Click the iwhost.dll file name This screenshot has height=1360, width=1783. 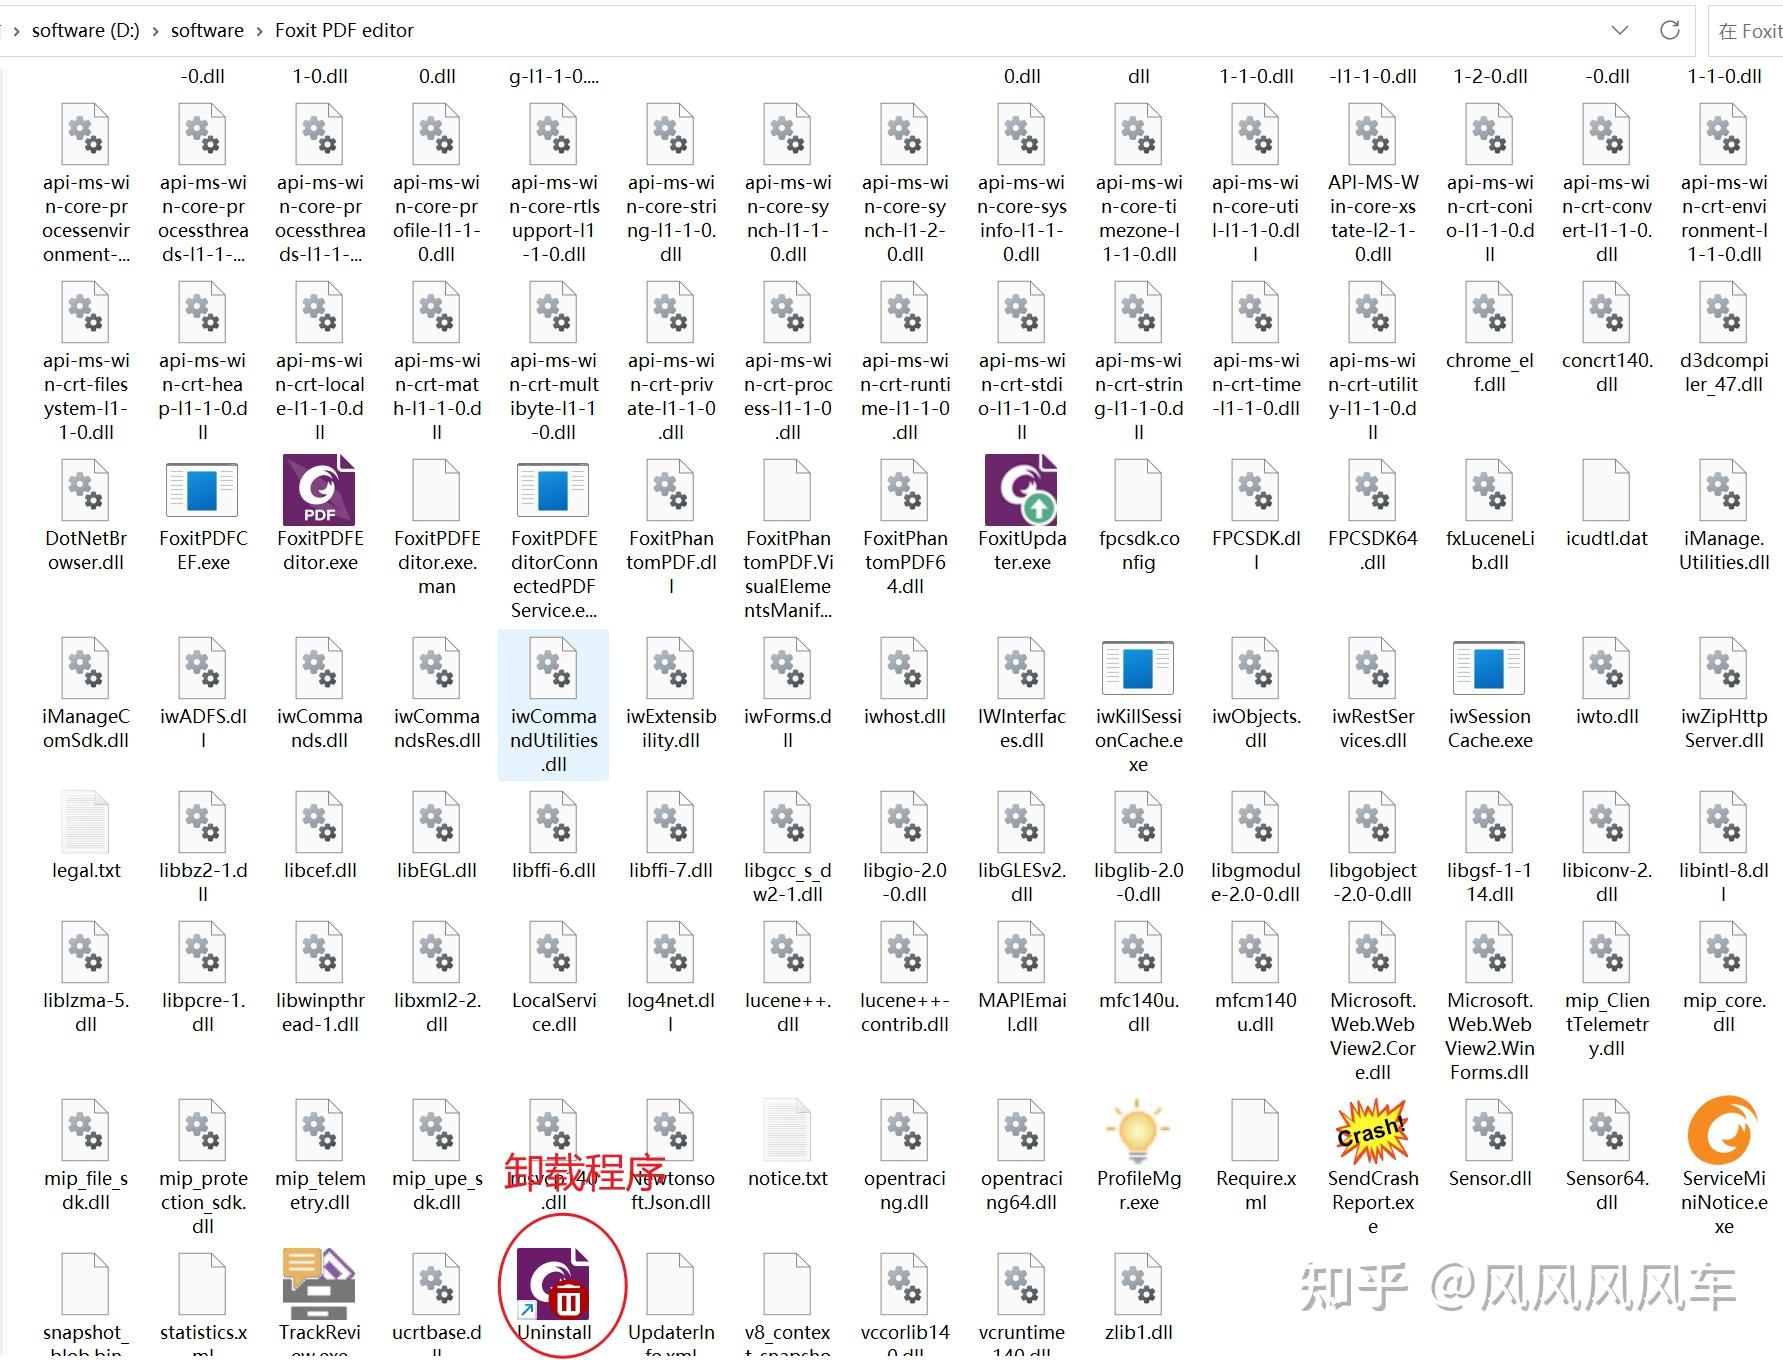pos(905,717)
